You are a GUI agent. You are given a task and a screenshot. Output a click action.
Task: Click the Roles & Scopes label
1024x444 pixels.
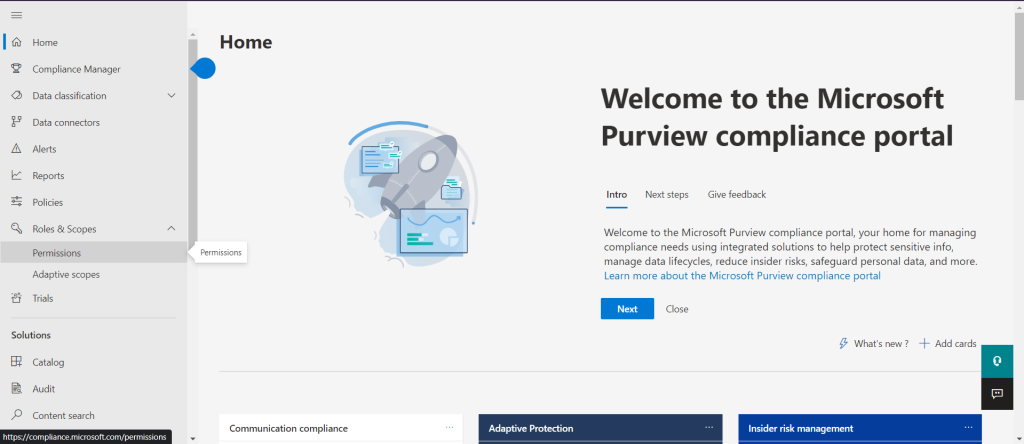point(64,229)
